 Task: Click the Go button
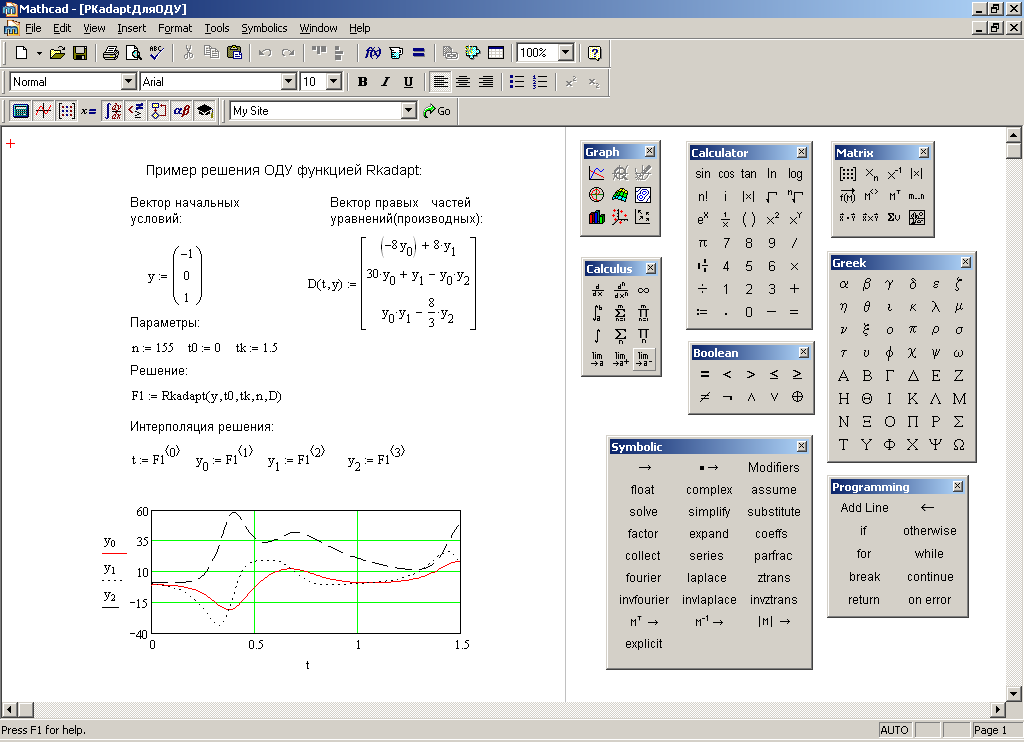[438, 111]
